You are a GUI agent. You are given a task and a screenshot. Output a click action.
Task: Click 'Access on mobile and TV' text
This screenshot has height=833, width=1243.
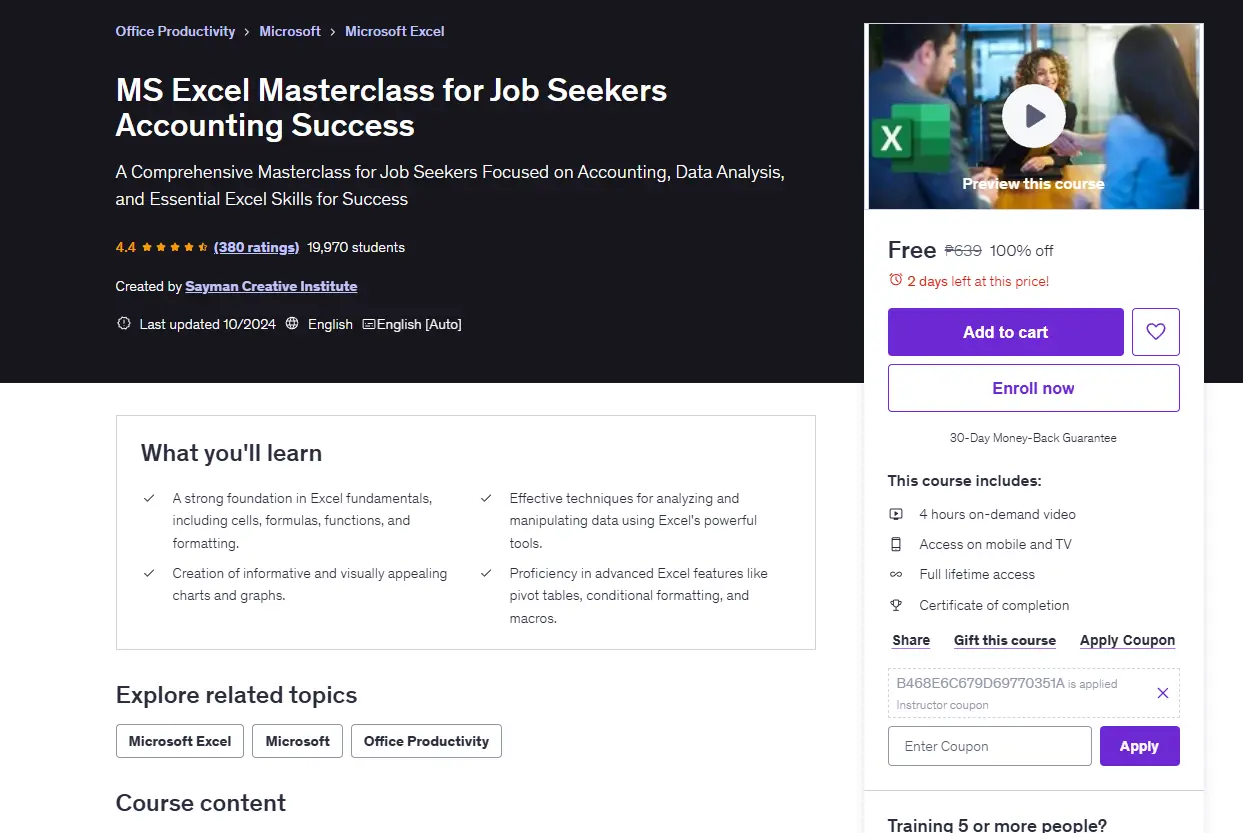coord(995,544)
